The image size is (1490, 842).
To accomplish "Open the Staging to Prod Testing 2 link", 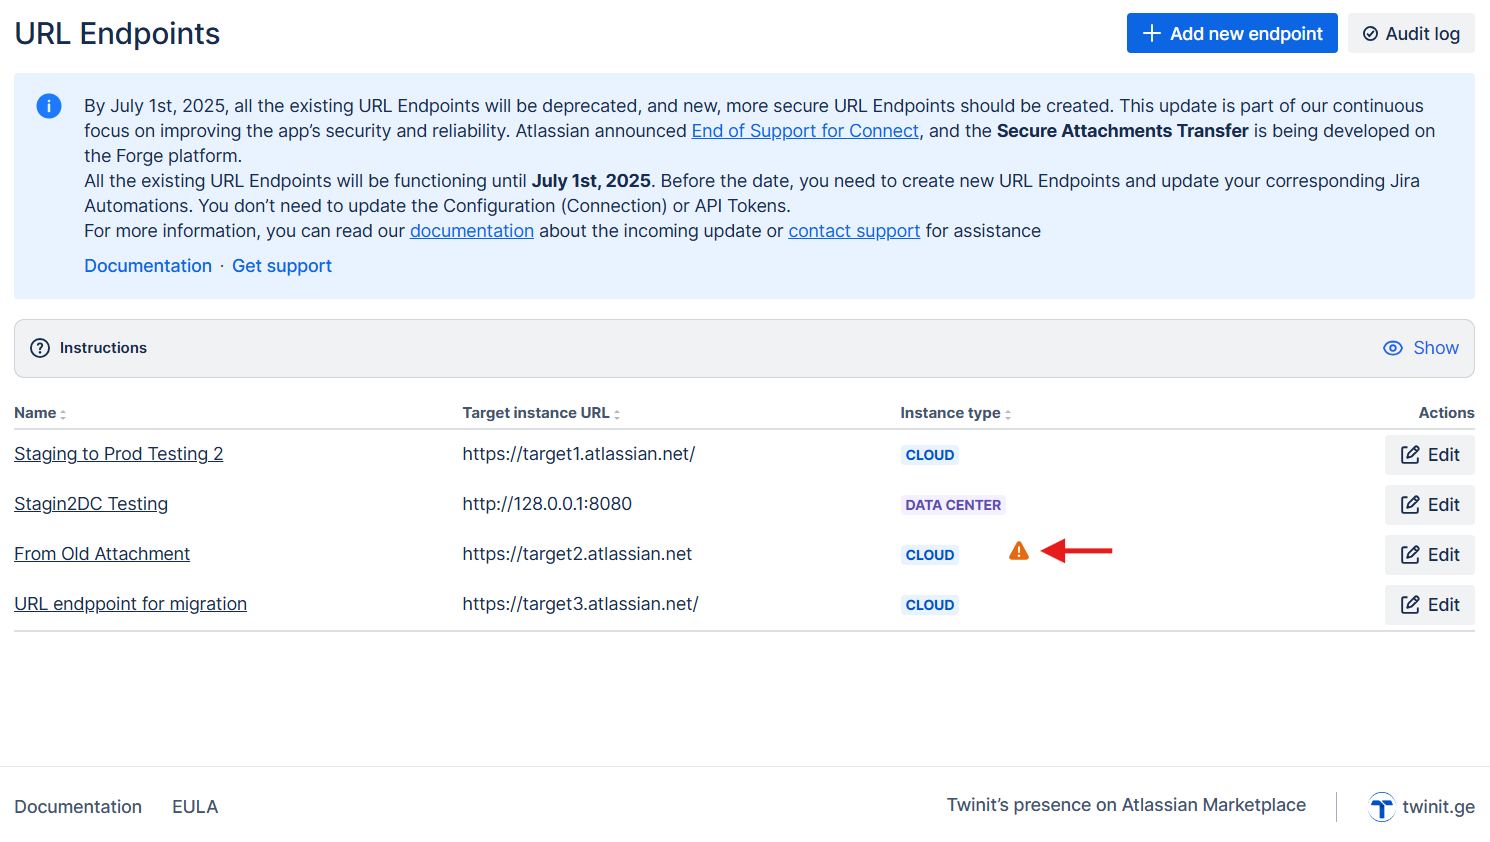I will pos(119,454).
